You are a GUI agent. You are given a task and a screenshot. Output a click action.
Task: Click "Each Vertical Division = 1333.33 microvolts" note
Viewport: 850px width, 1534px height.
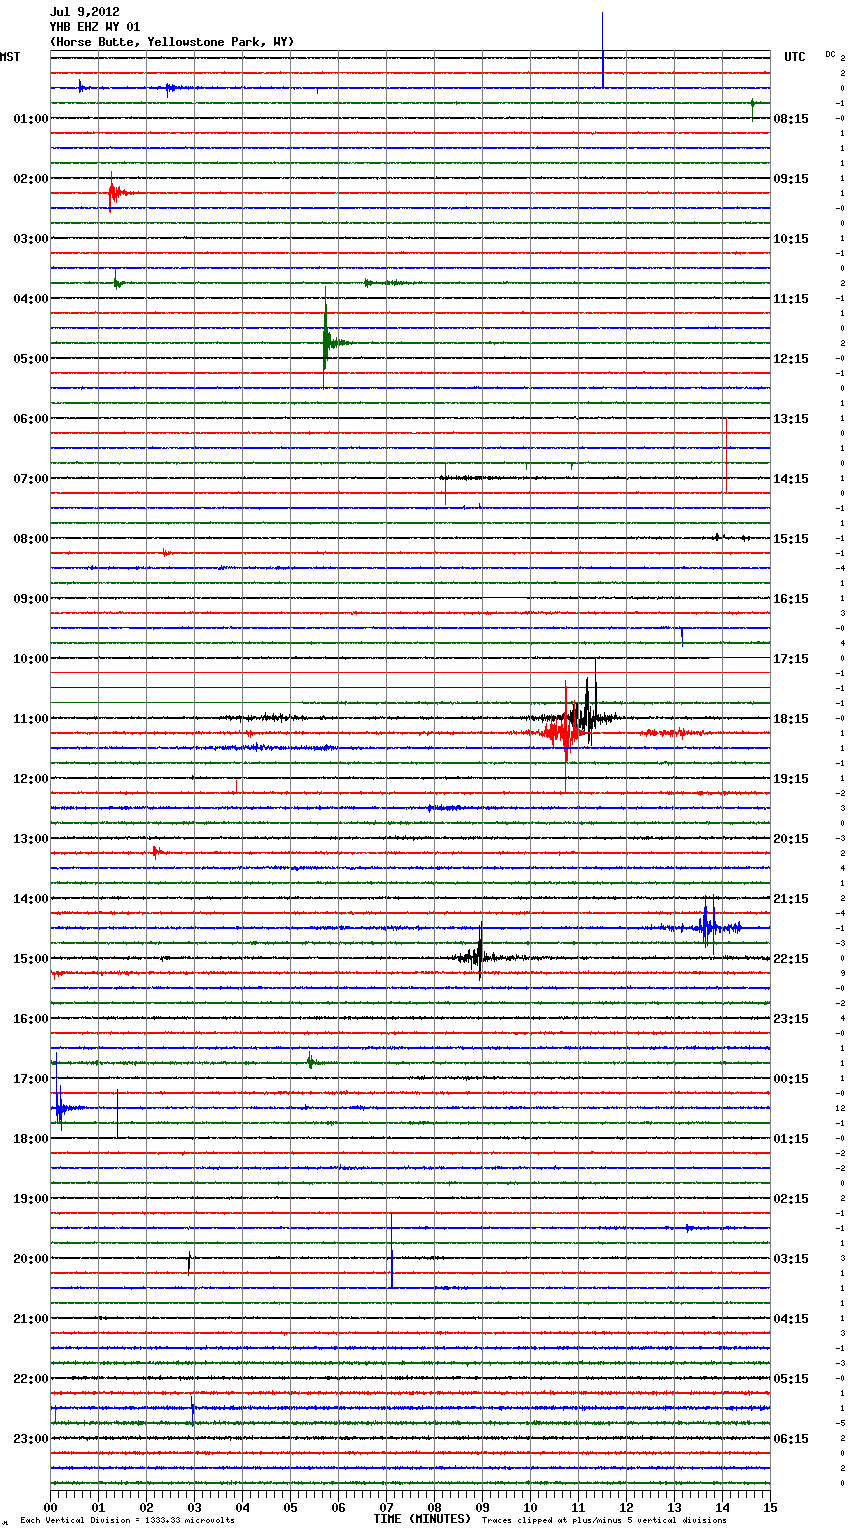click(127, 1520)
